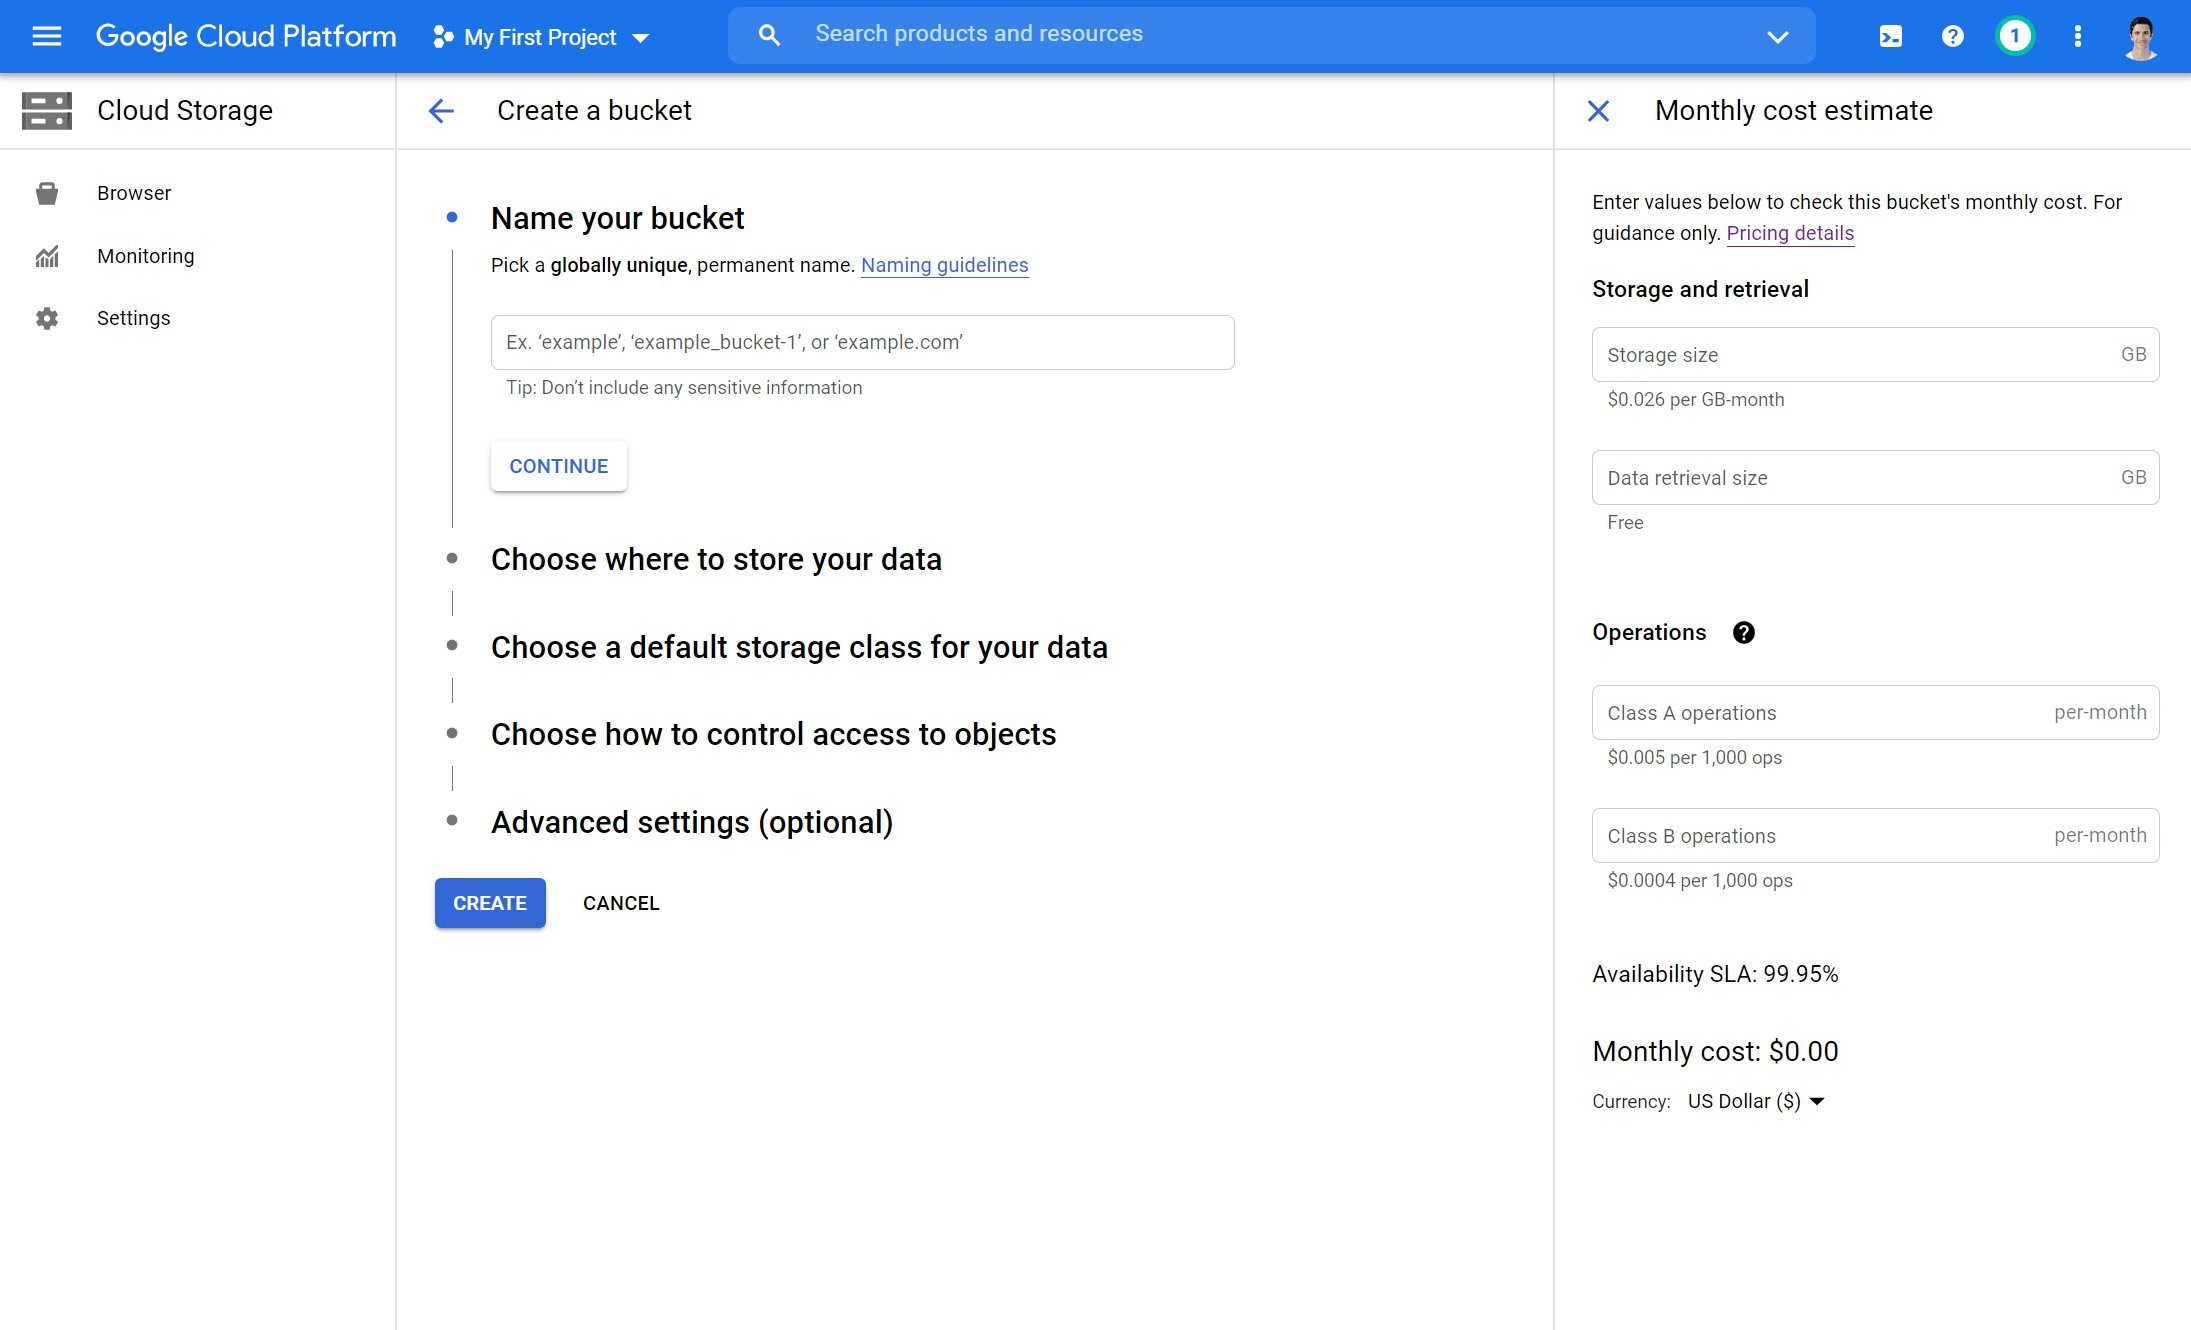Change the currency from US Dollar
Screen dimensions: 2191x1330
point(1755,1100)
